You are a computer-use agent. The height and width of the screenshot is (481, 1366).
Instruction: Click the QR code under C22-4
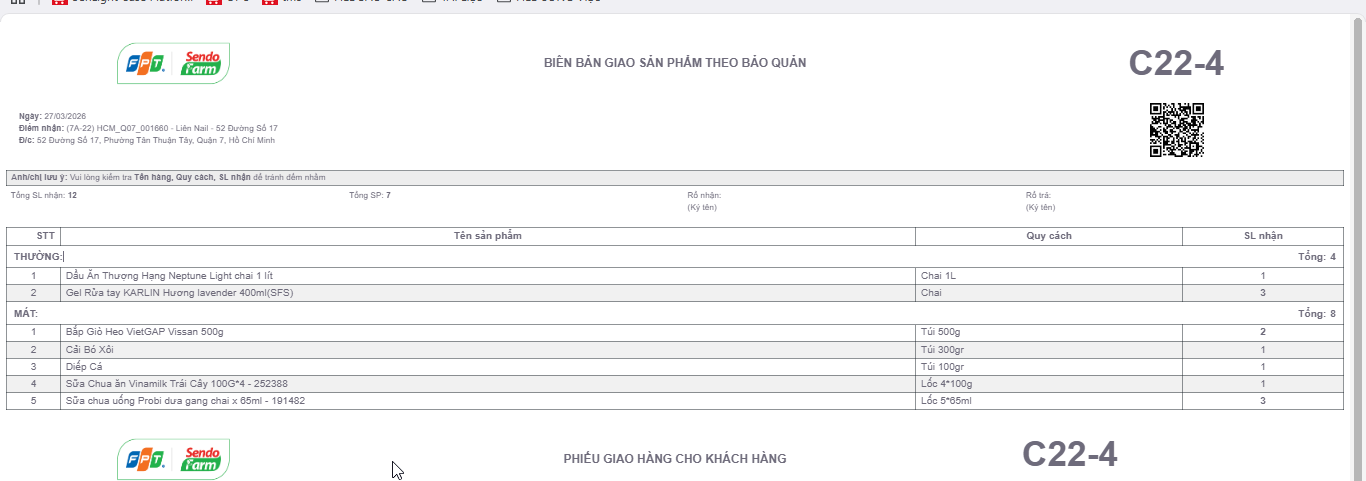tap(1176, 130)
